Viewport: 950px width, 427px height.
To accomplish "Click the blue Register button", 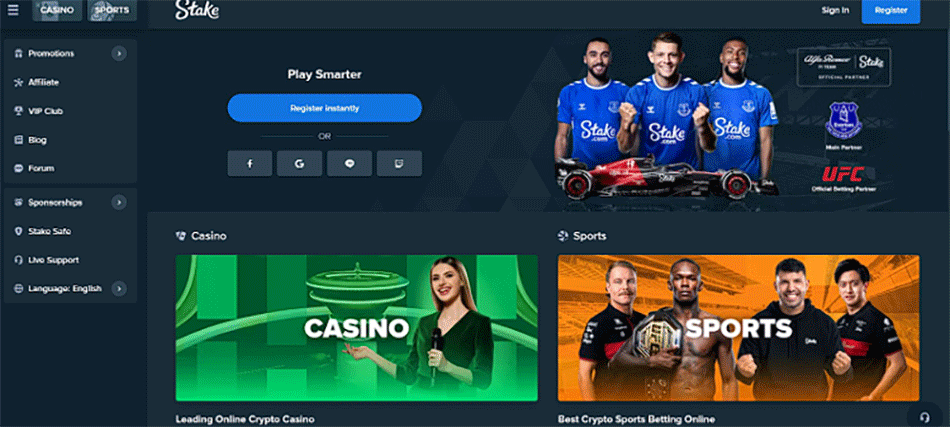I will (891, 11).
